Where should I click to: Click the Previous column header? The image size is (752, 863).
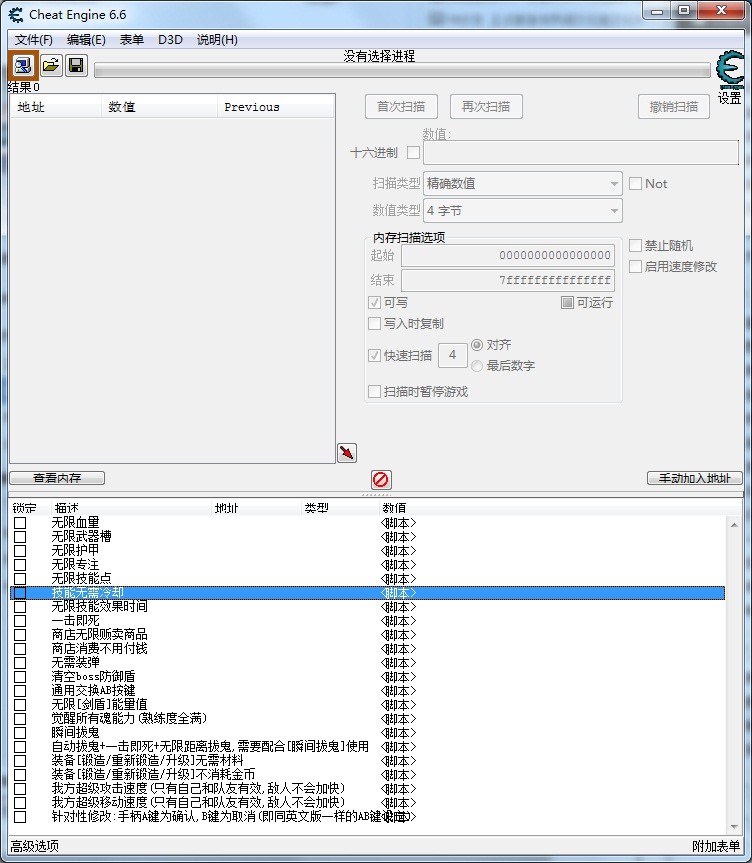tap(275, 107)
